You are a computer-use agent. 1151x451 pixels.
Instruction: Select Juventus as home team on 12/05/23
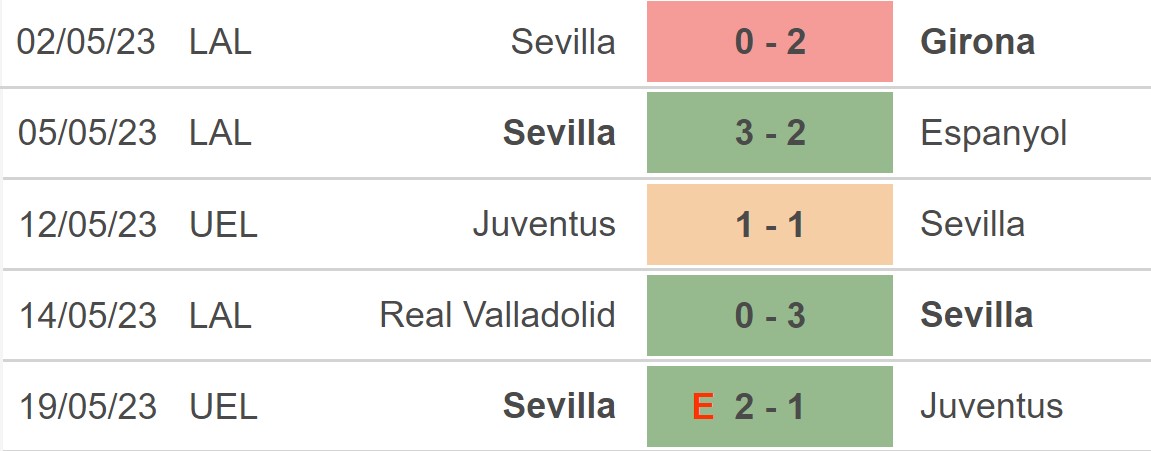pos(544,224)
